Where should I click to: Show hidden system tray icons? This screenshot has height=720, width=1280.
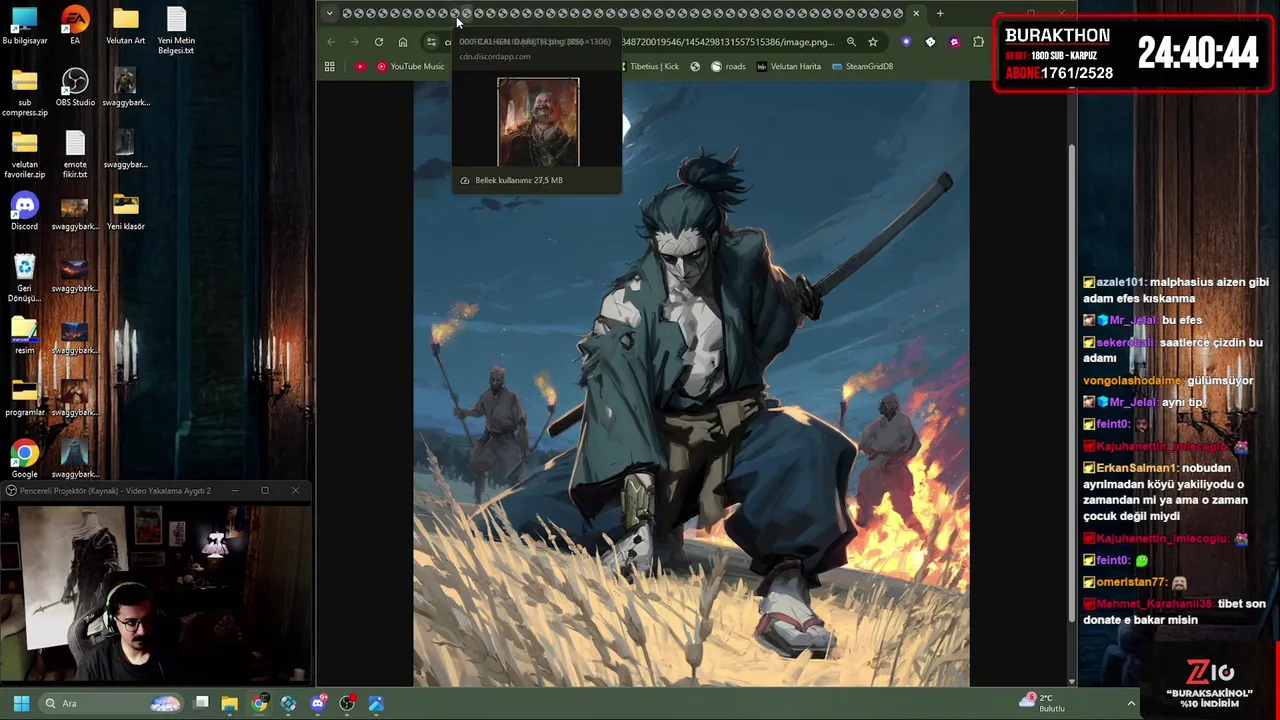point(1131,703)
